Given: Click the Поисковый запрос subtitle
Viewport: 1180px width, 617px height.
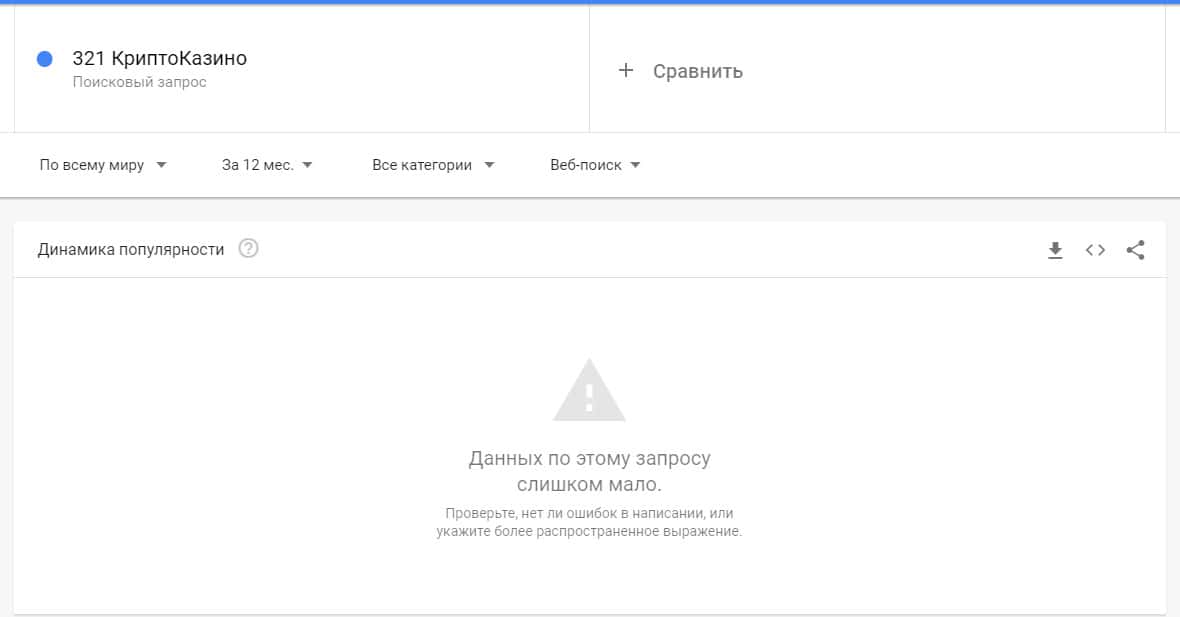Looking at the screenshot, I should pyautogui.click(x=139, y=82).
